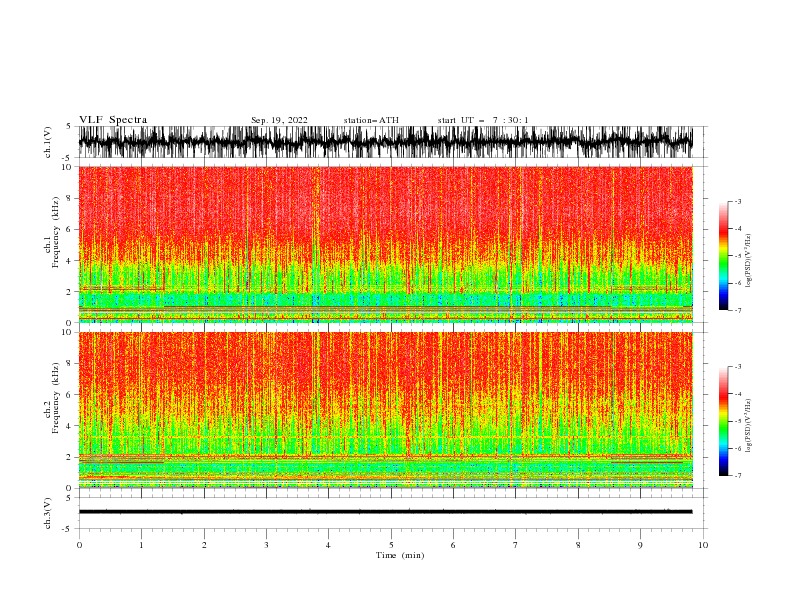792x612 pixels.
Task: Click the ch.2 spectrogram color bar
Action: (x=723, y=421)
